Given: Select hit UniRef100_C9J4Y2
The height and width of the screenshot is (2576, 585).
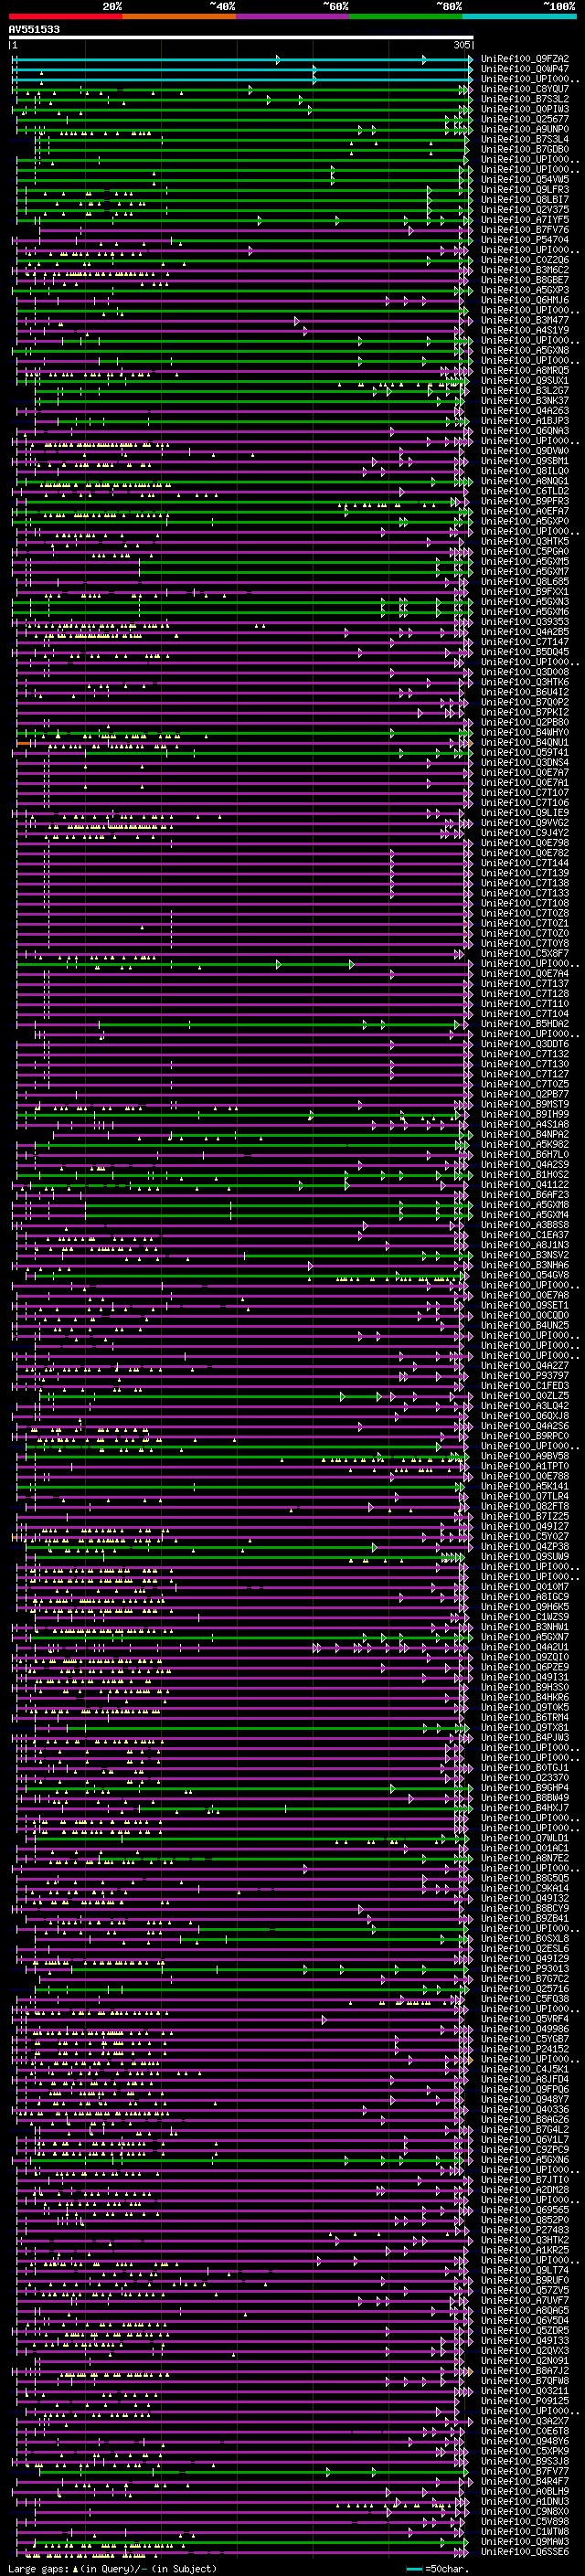Looking at the screenshot, I should (525, 833).
